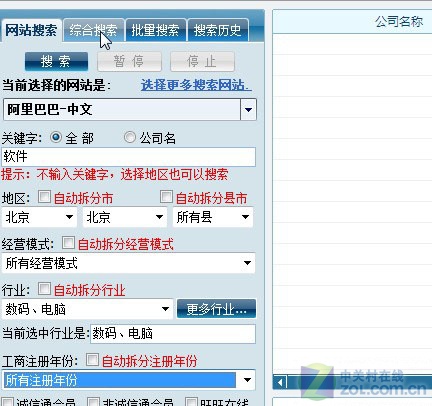The image size is (432, 406).
Task: Switch to the 网站搜索 tab
Action: (31, 30)
